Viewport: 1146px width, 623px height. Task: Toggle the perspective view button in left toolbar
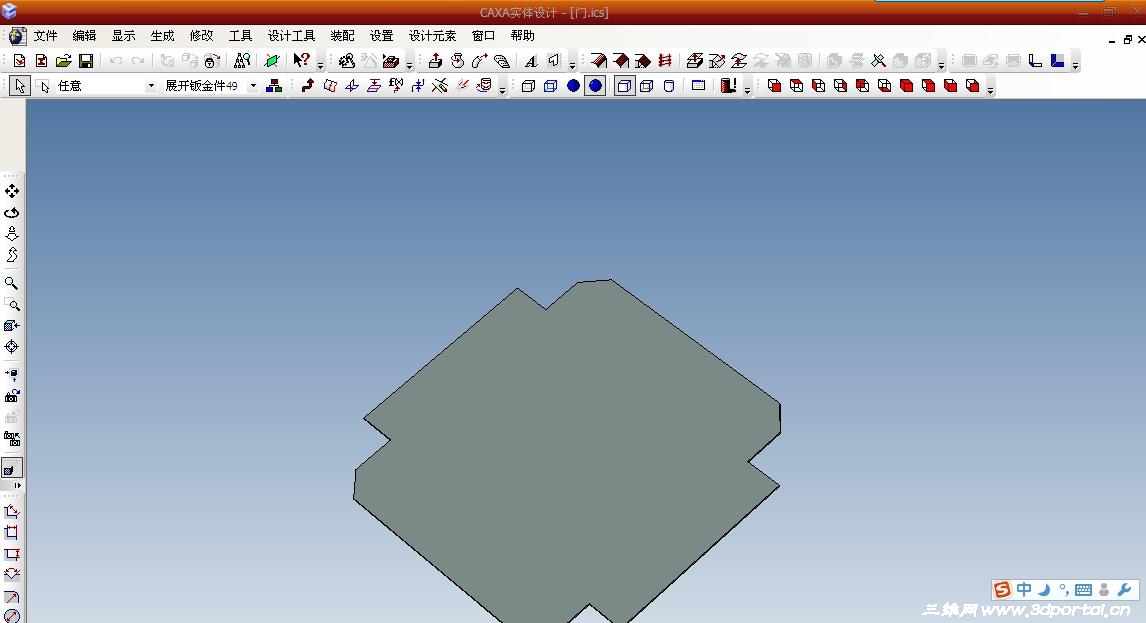tap(12, 468)
